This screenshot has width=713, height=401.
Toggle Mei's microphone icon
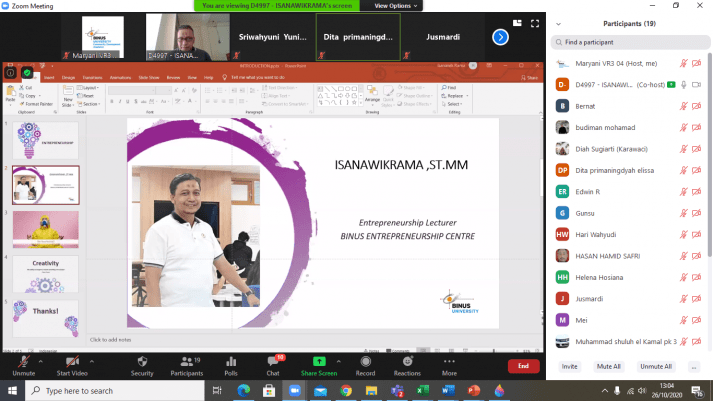pyautogui.click(x=683, y=320)
